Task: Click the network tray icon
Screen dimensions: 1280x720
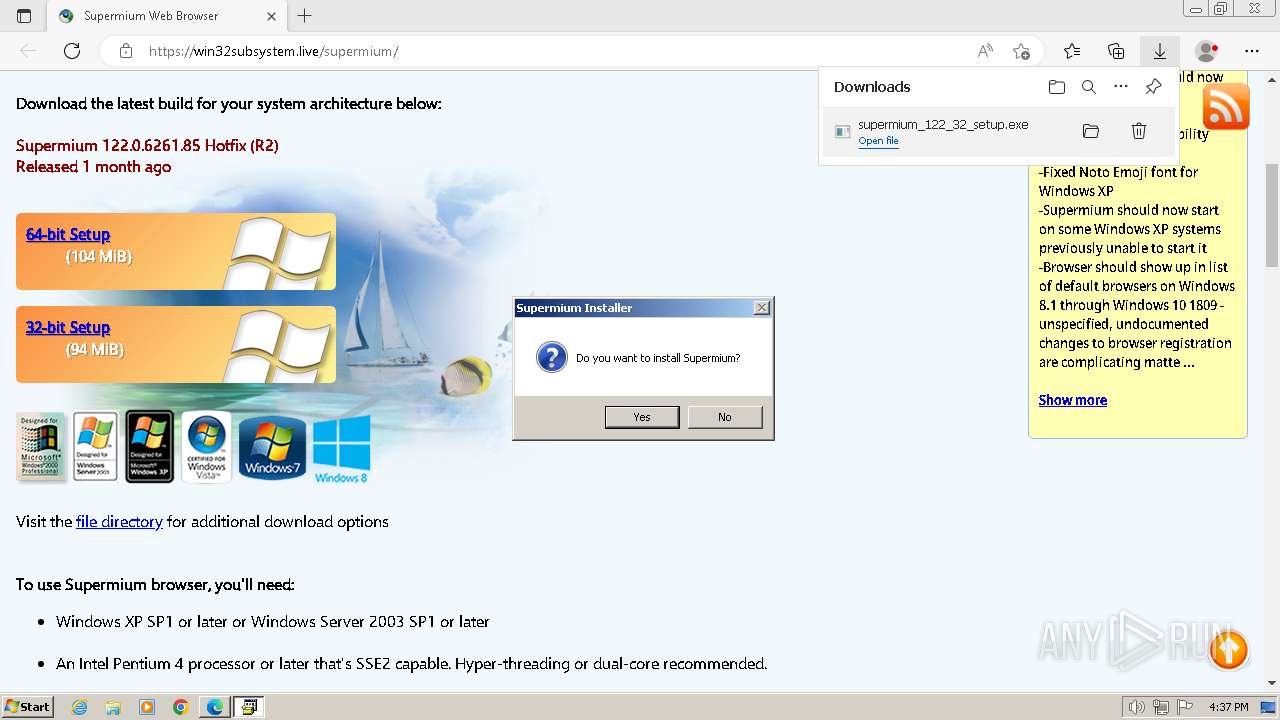Action: pos(1161,707)
